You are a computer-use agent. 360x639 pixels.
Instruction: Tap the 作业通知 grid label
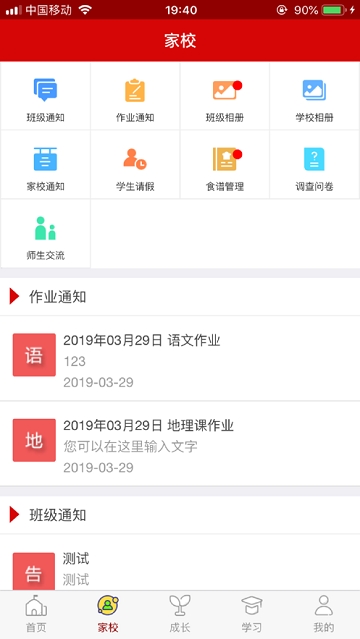135,118
